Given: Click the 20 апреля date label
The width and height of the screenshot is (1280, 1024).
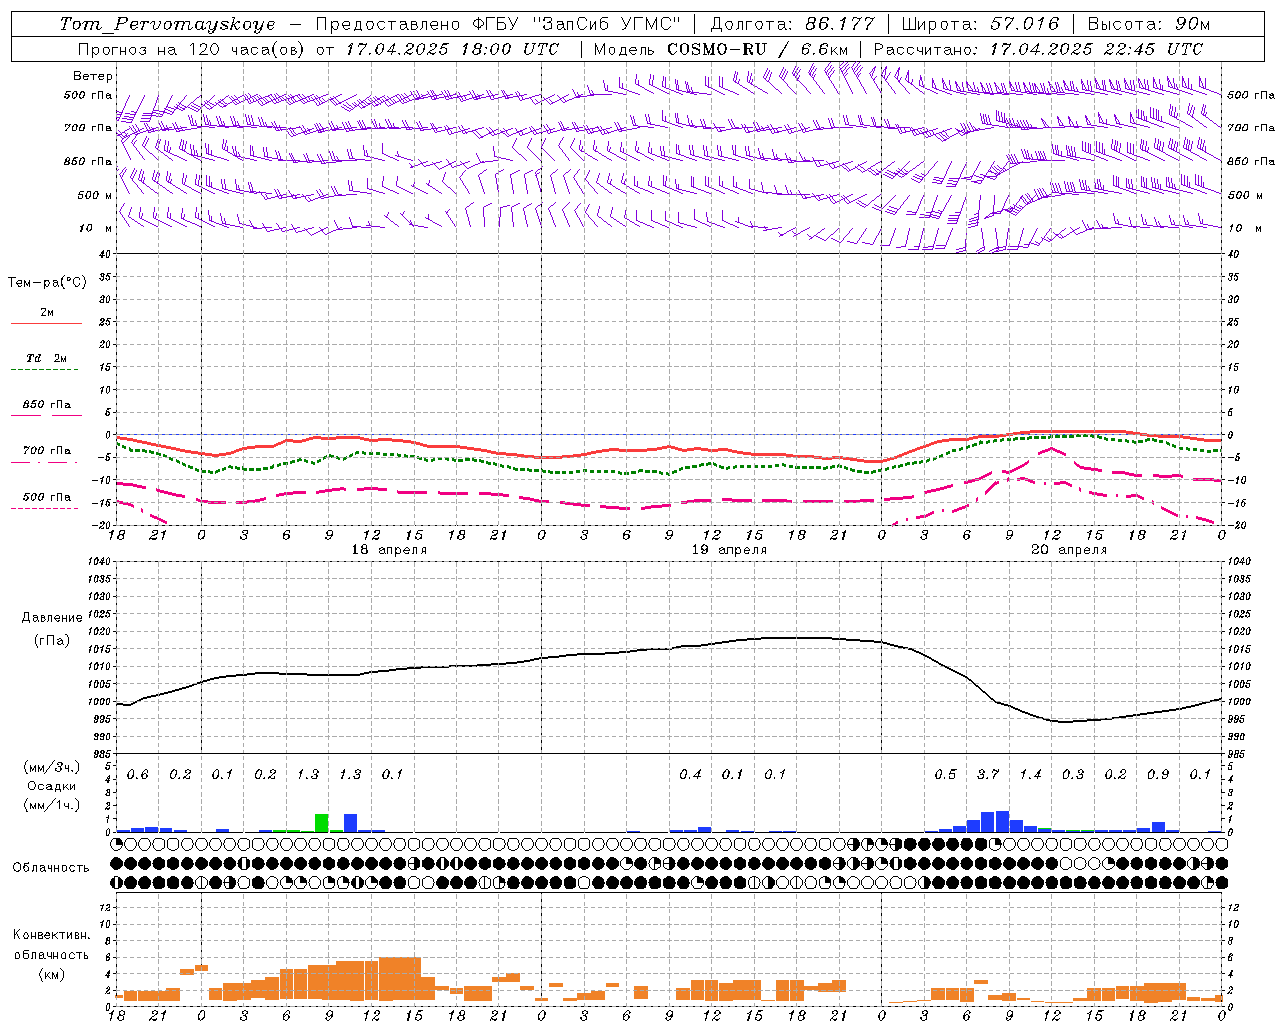Looking at the screenshot, I should coord(1069,550).
